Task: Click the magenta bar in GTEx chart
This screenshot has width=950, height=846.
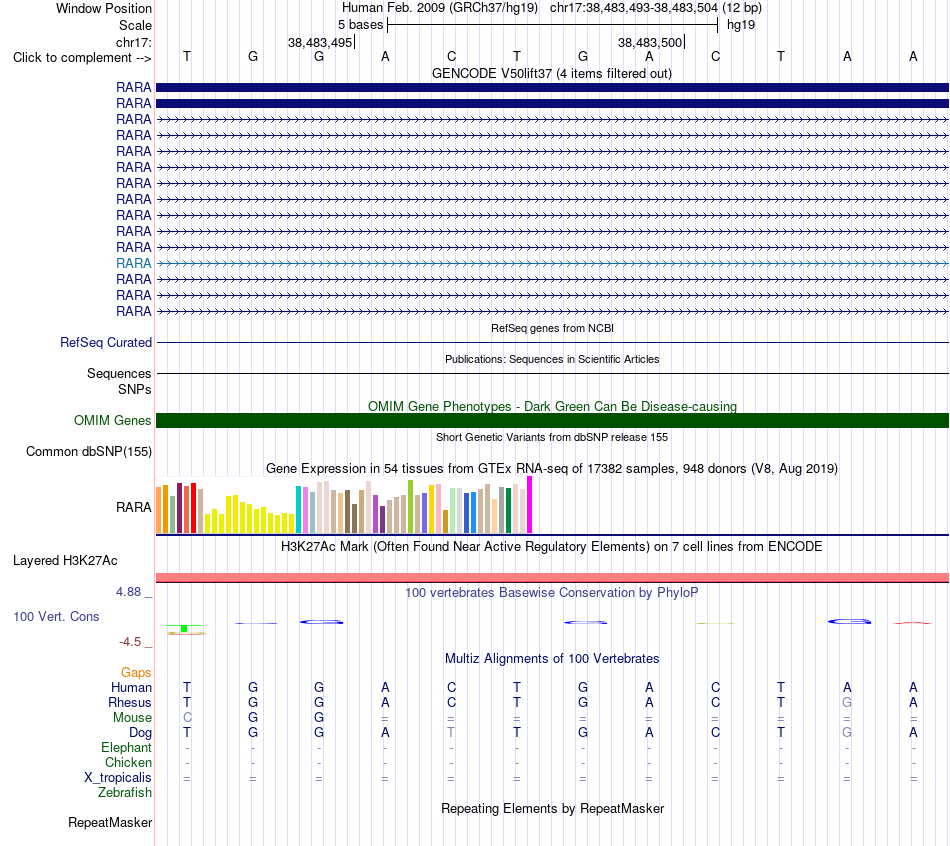Action: [x=530, y=505]
